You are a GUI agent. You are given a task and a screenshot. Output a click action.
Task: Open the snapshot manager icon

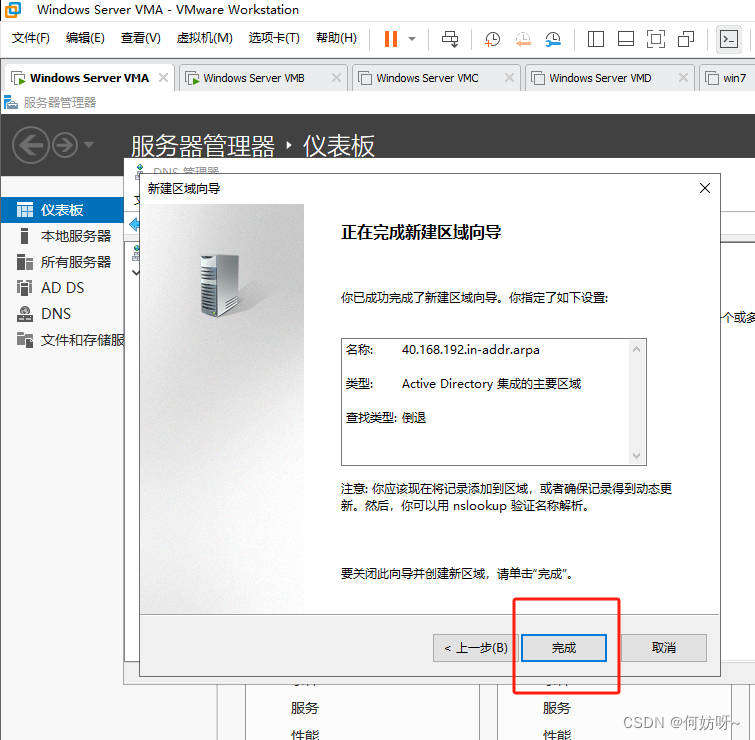click(554, 39)
